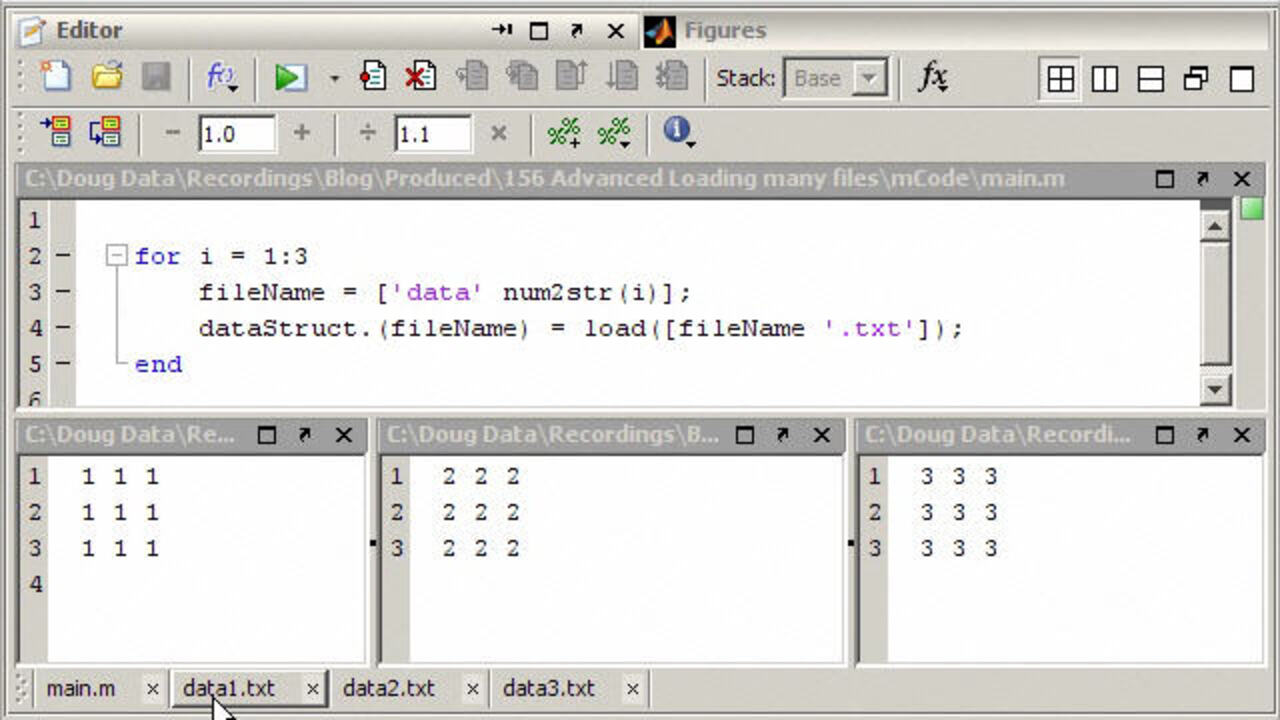Insert cell break with the %% plus icon
The height and width of the screenshot is (720, 1280).
click(x=563, y=132)
